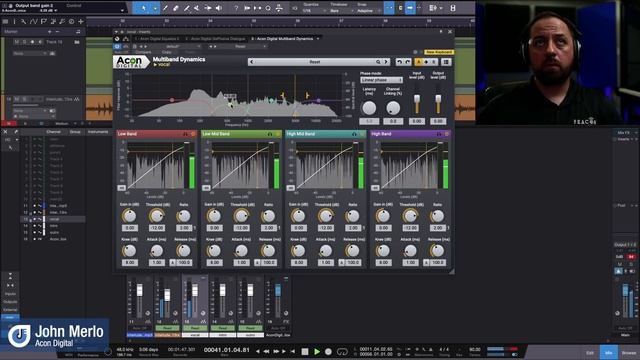This screenshot has width=640, height=360.
Task: Click solo headphone icon on Low Band
Action: pos(185,134)
